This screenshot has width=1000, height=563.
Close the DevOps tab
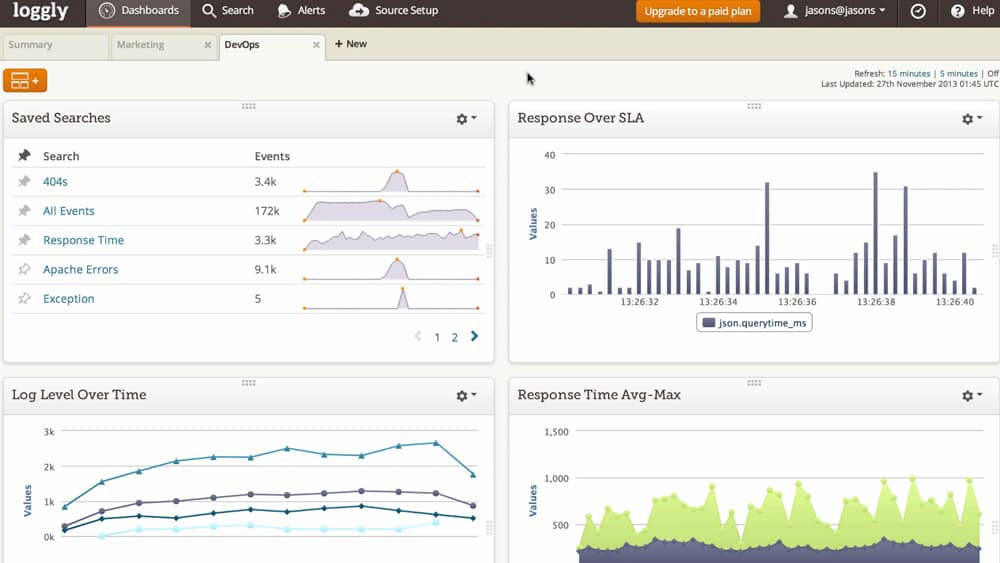(316, 45)
